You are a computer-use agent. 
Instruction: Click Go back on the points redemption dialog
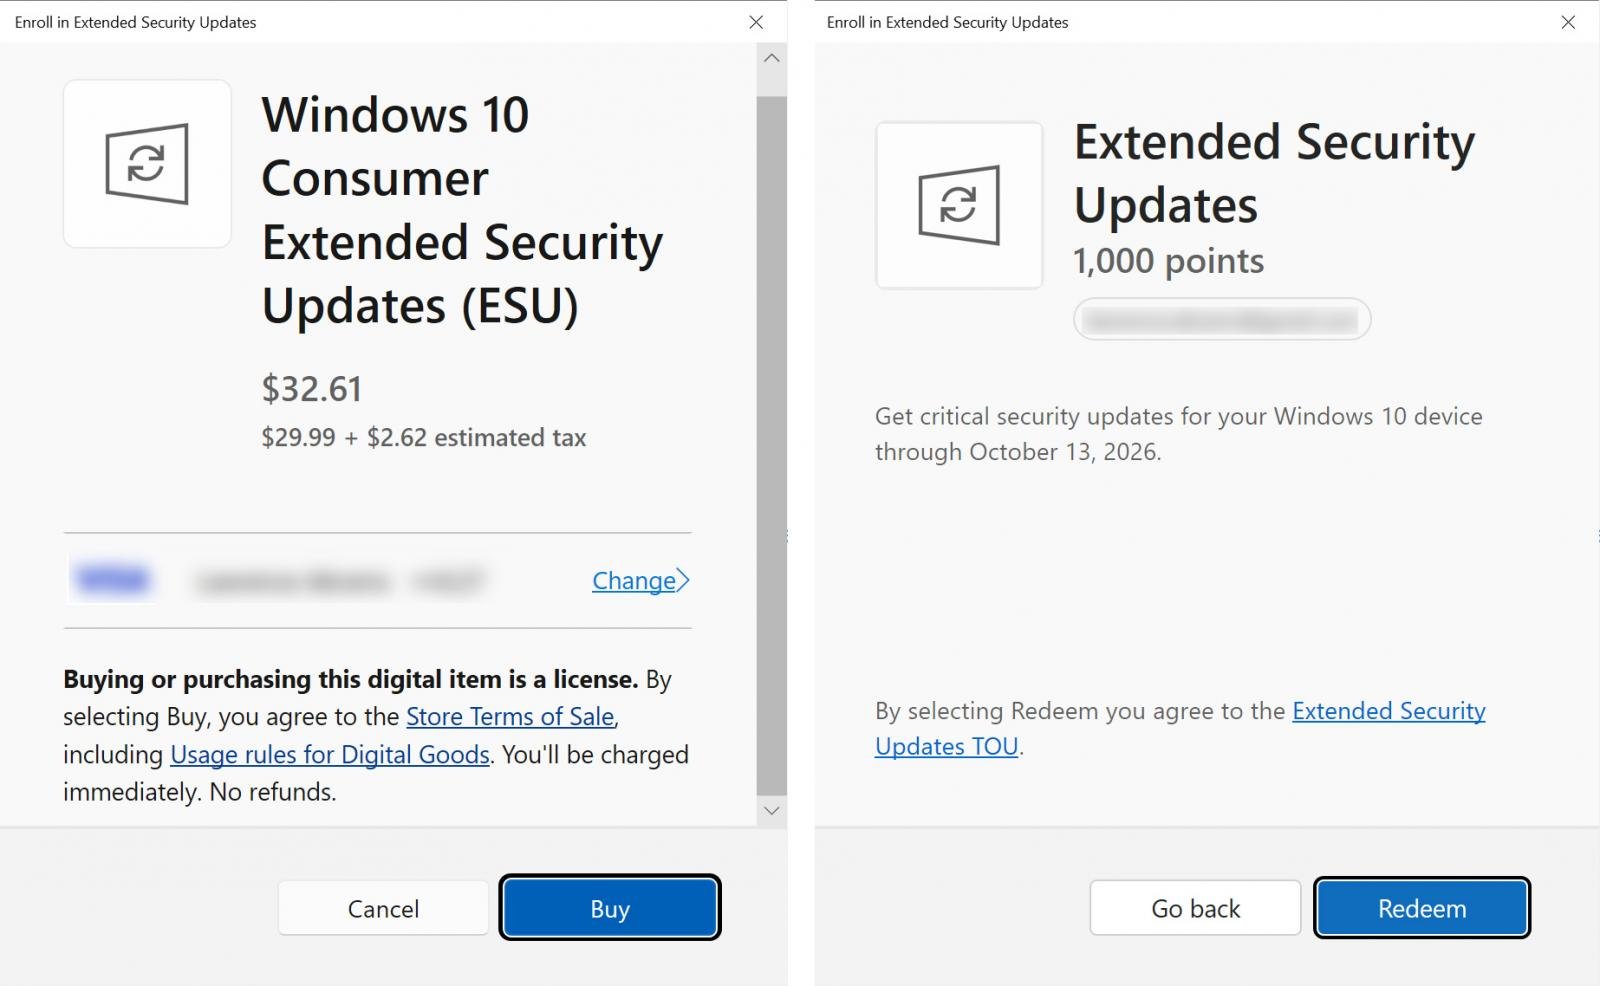[1194, 908]
